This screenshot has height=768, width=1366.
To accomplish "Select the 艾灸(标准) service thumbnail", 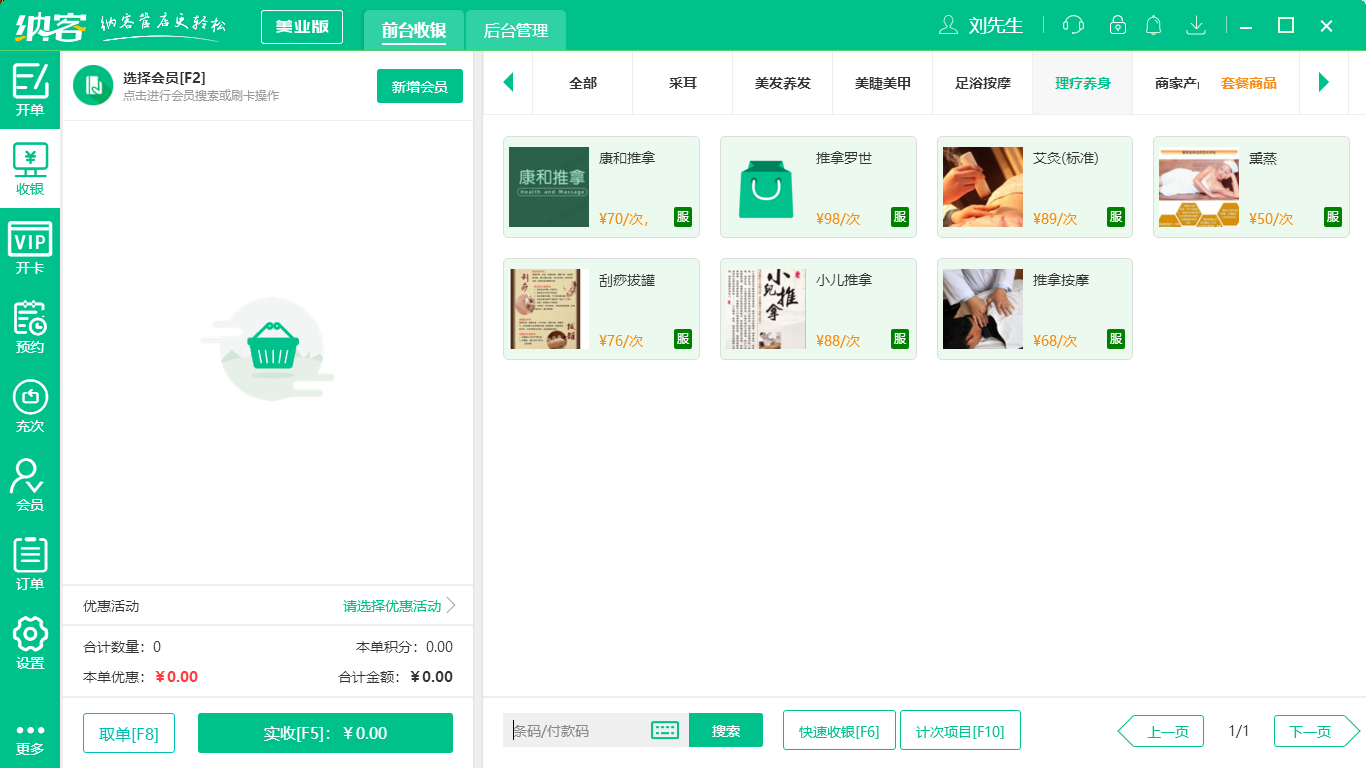I will tap(983, 187).
